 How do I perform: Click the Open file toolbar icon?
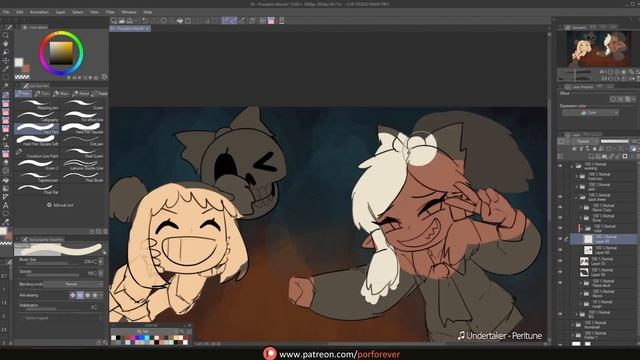[x=122, y=20]
